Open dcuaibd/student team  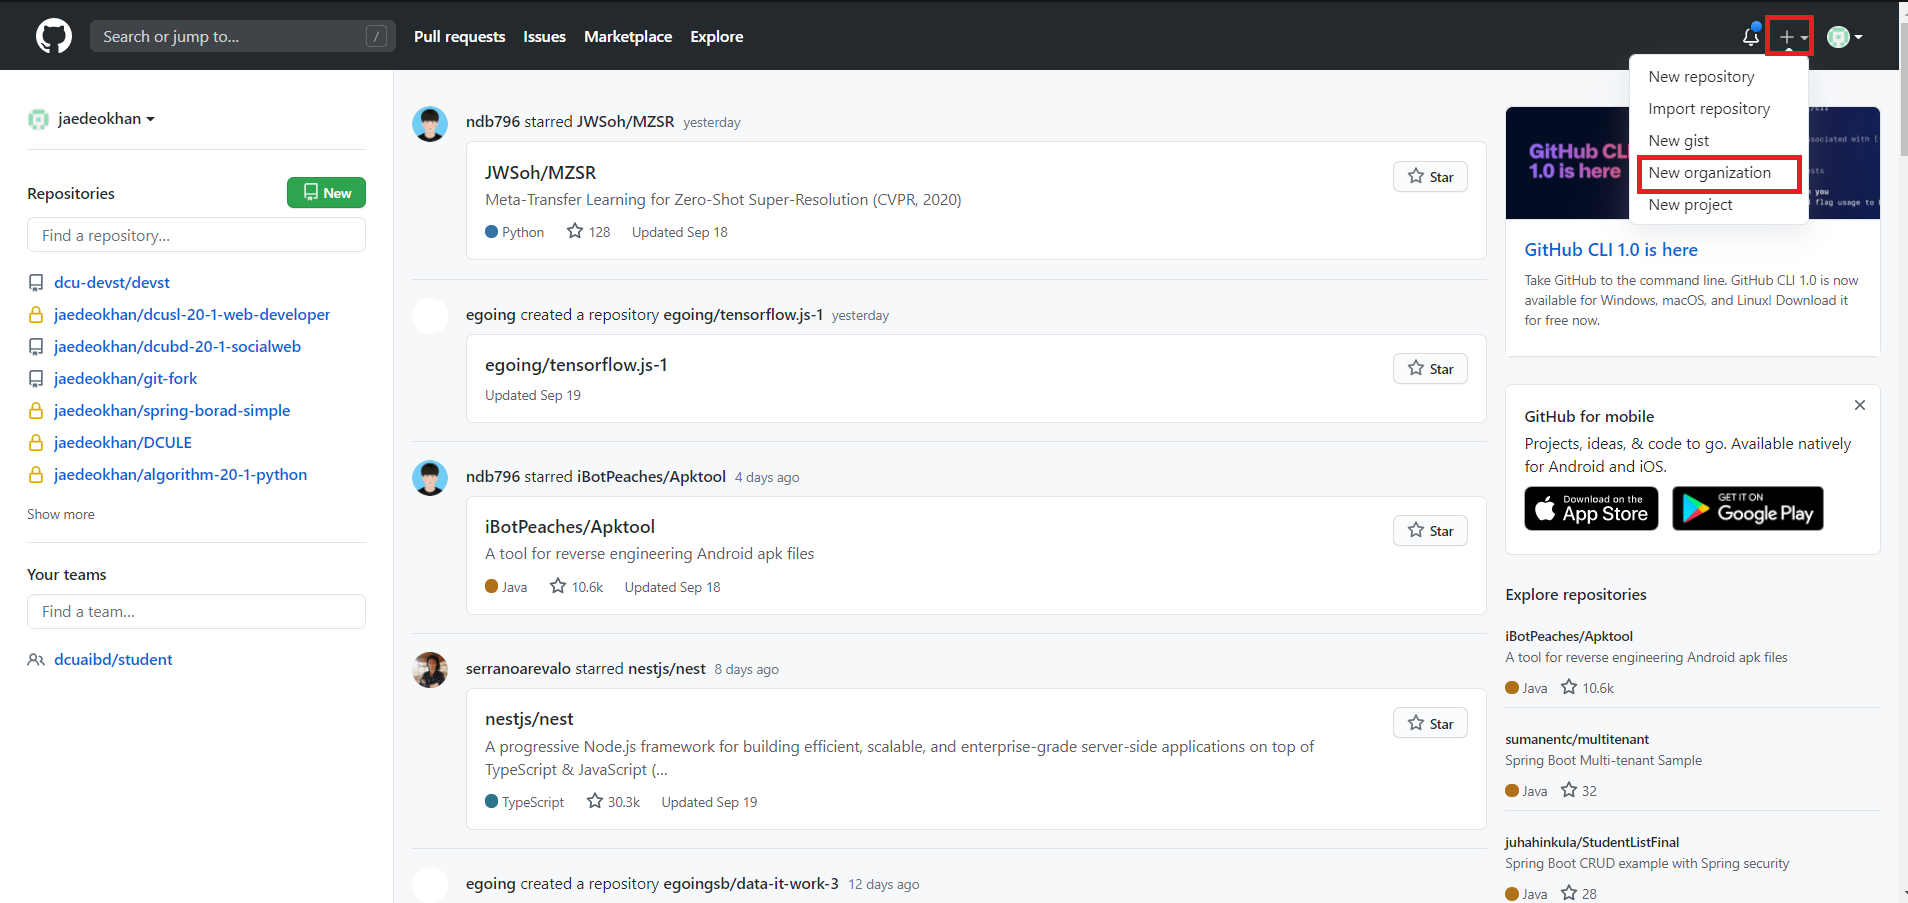pyautogui.click(x=113, y=660)
